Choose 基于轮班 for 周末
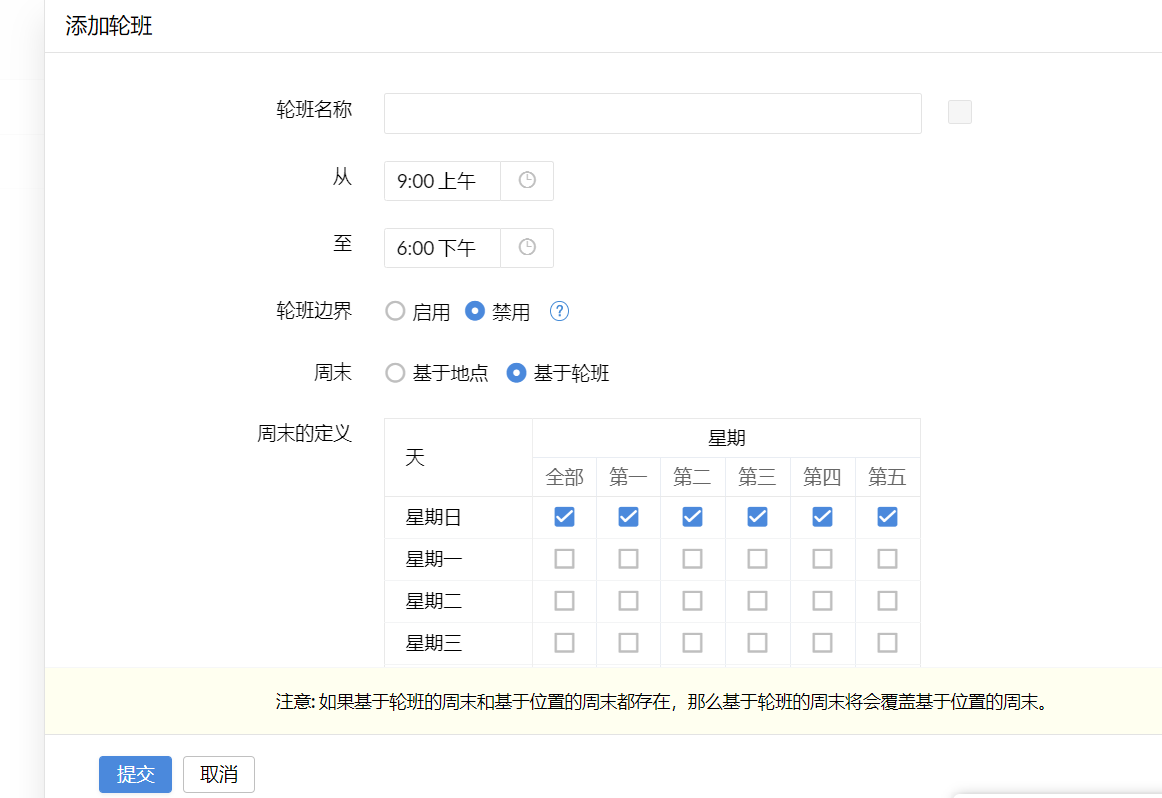This screenshot has height=798, width=1162. [x=517, y=373]
